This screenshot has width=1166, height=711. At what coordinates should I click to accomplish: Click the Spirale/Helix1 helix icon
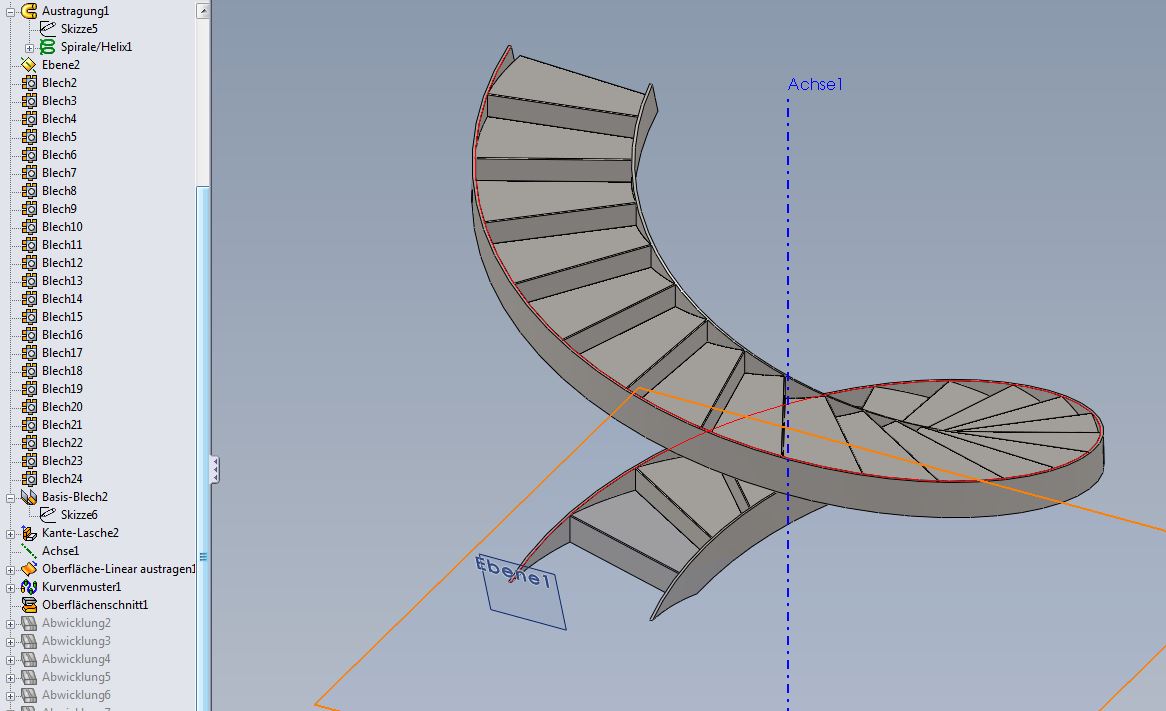pyautogui.click(x=48, y=47)
